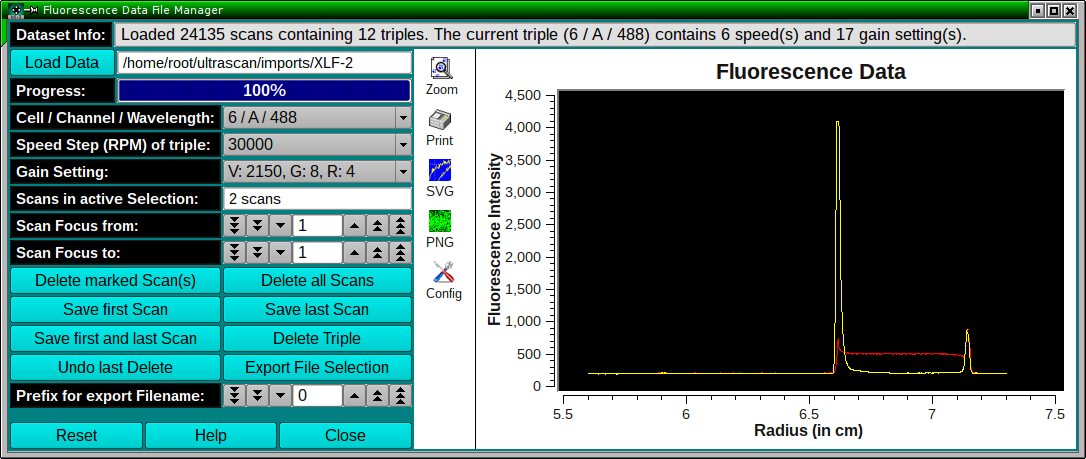Image resolution: width=1086 pixels, height=459 pixels.
Task: Double-arrow increase Scan Focus to
Action: tap(377, 253)
